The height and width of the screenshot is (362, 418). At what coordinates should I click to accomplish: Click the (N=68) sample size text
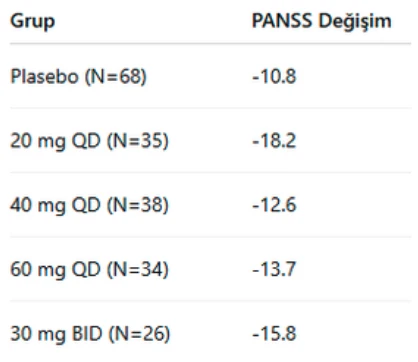(x=116, y=77)
